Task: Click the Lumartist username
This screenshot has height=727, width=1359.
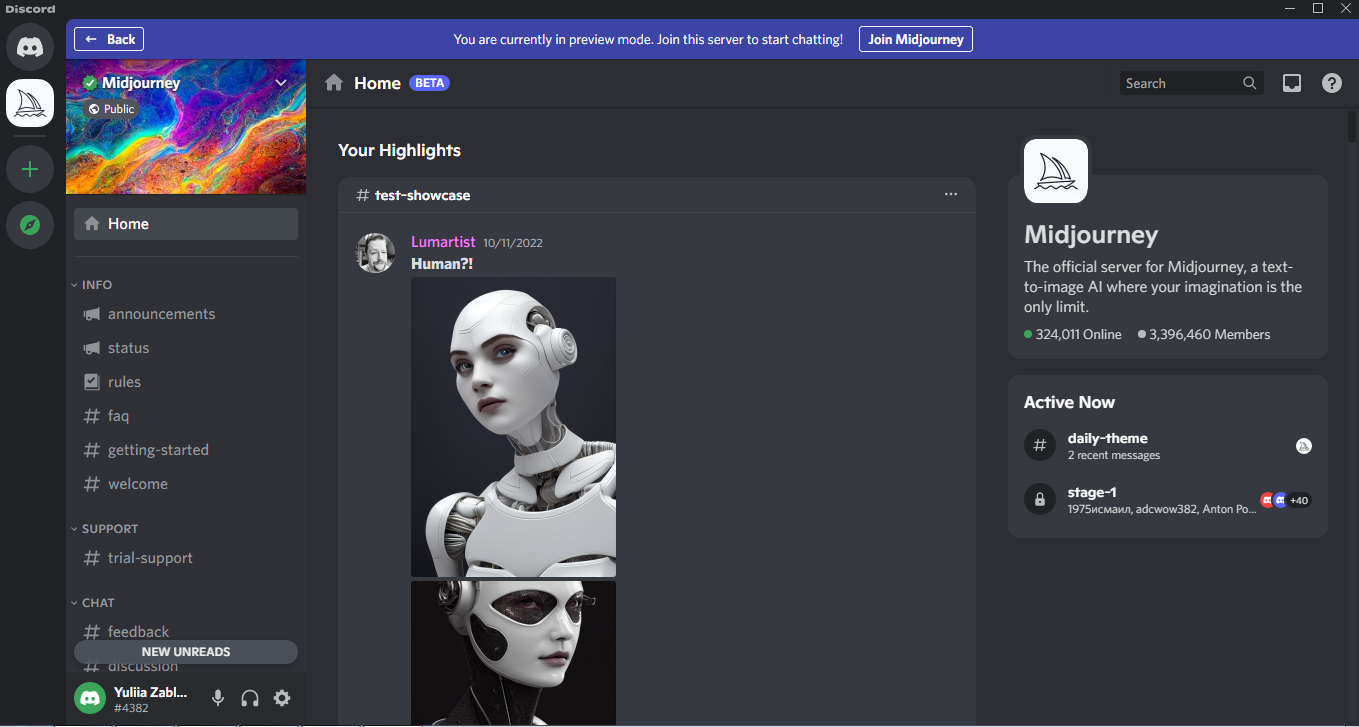Action: [x=443, y=242]
